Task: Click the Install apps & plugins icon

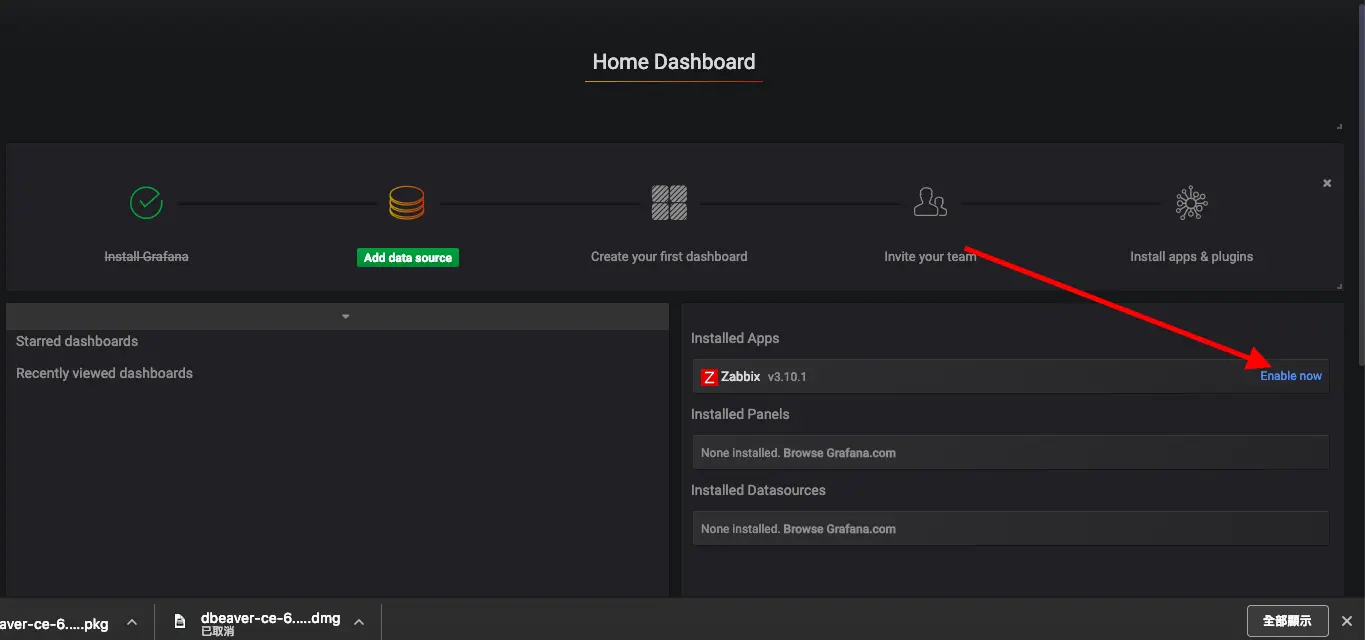Action: [x=1191, y=203]
